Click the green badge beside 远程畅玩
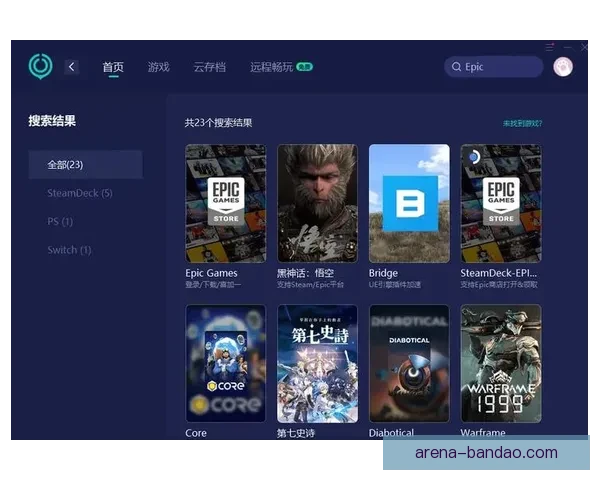Image resolution: width=600 pixels, height=480 pixels. pos(305,67)
